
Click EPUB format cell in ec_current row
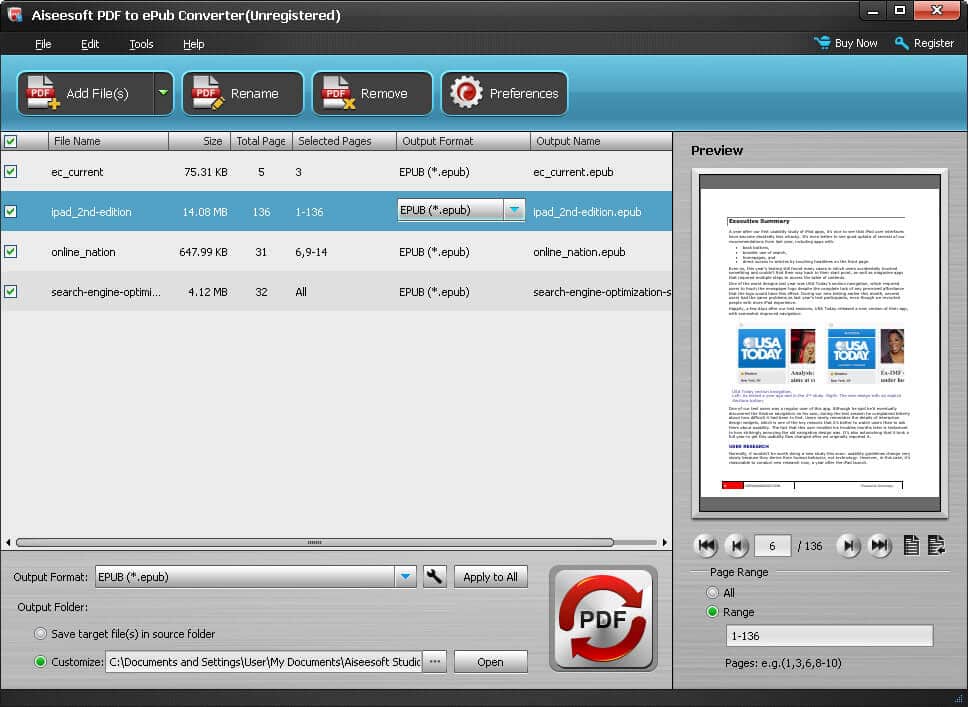[434, 172]
